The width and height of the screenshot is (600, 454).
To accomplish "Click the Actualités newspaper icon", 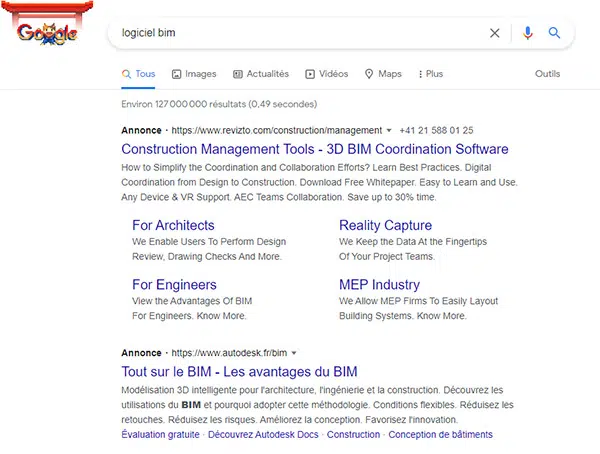I will (238, 74).
